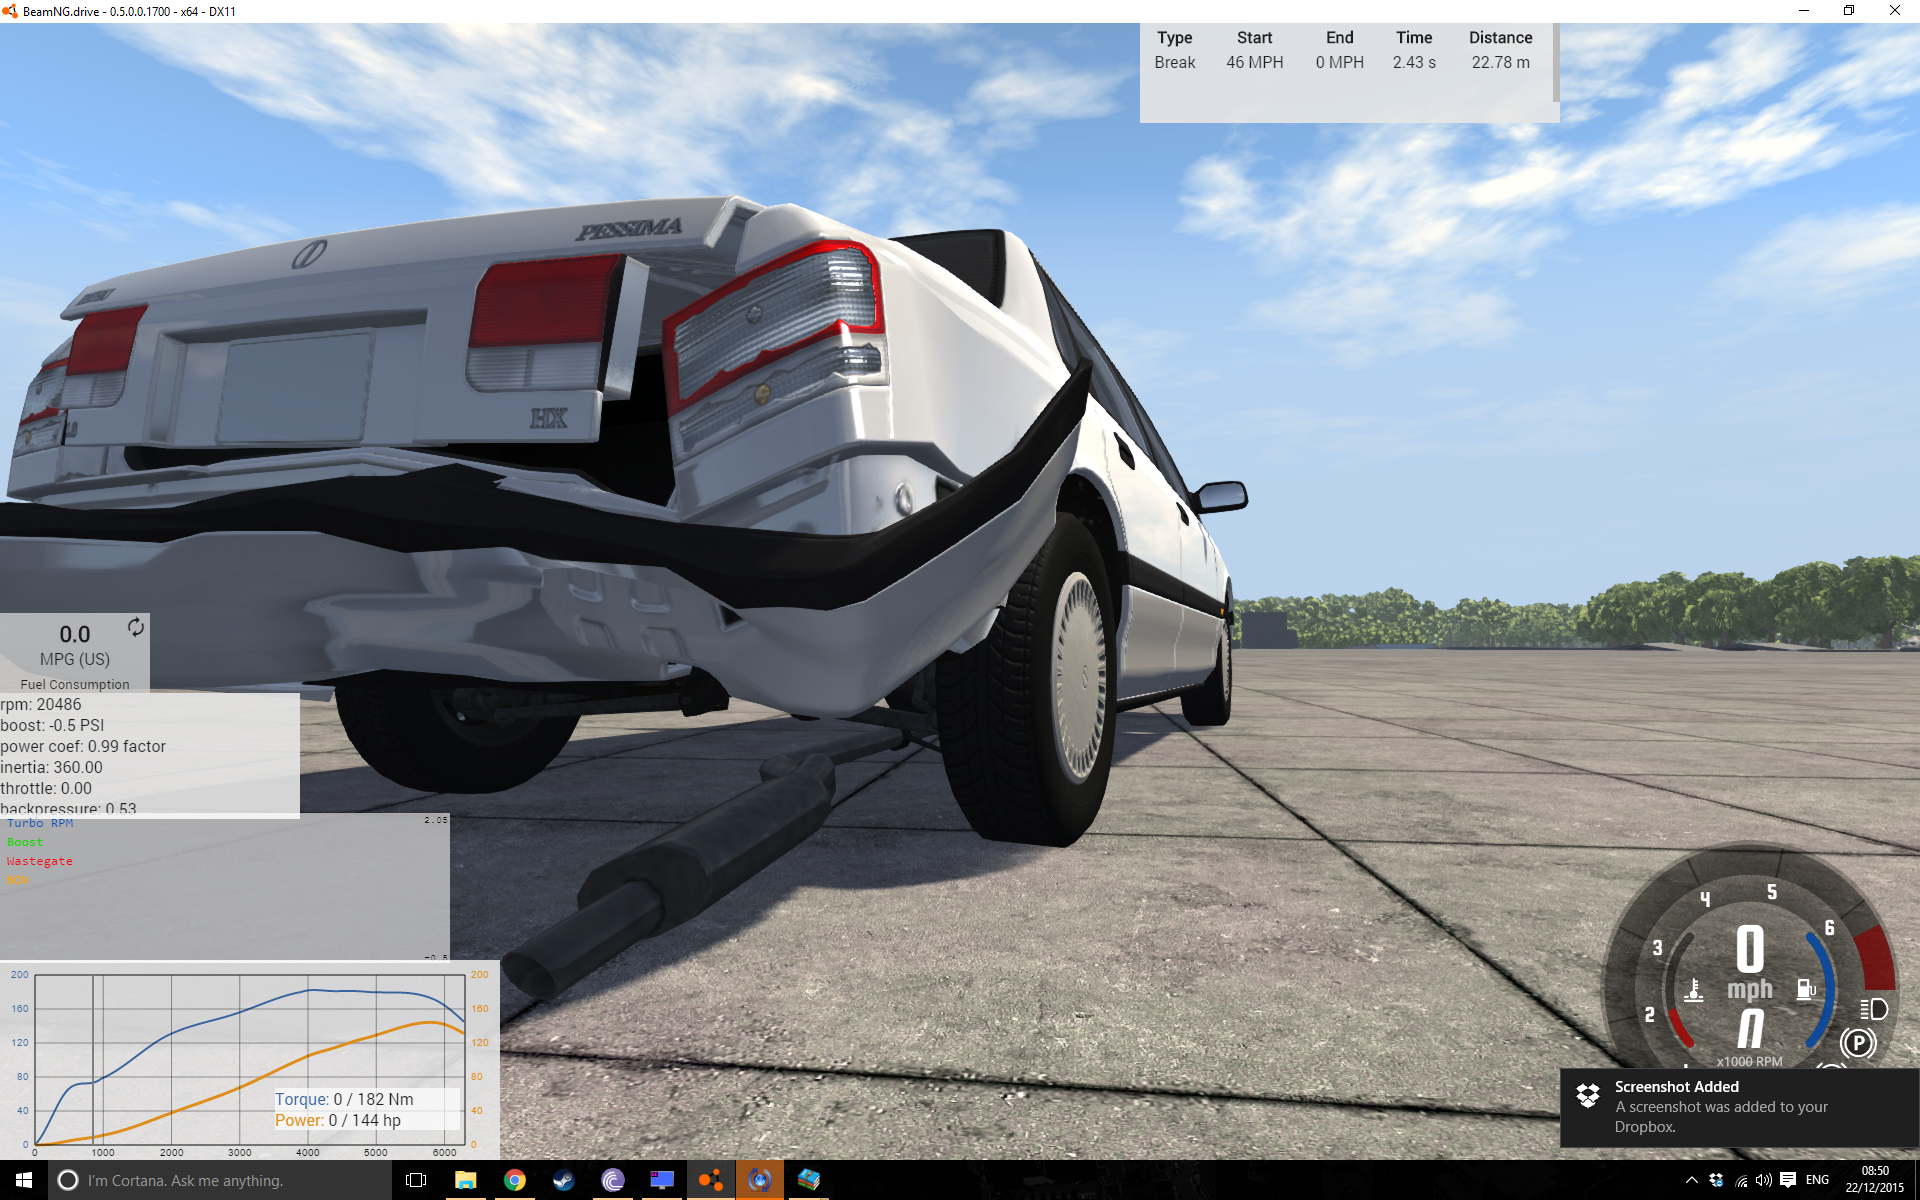Open the Windows Start menu
The width and height of the screenshot is (1920, 1200).
click(x=24, y=1180)
